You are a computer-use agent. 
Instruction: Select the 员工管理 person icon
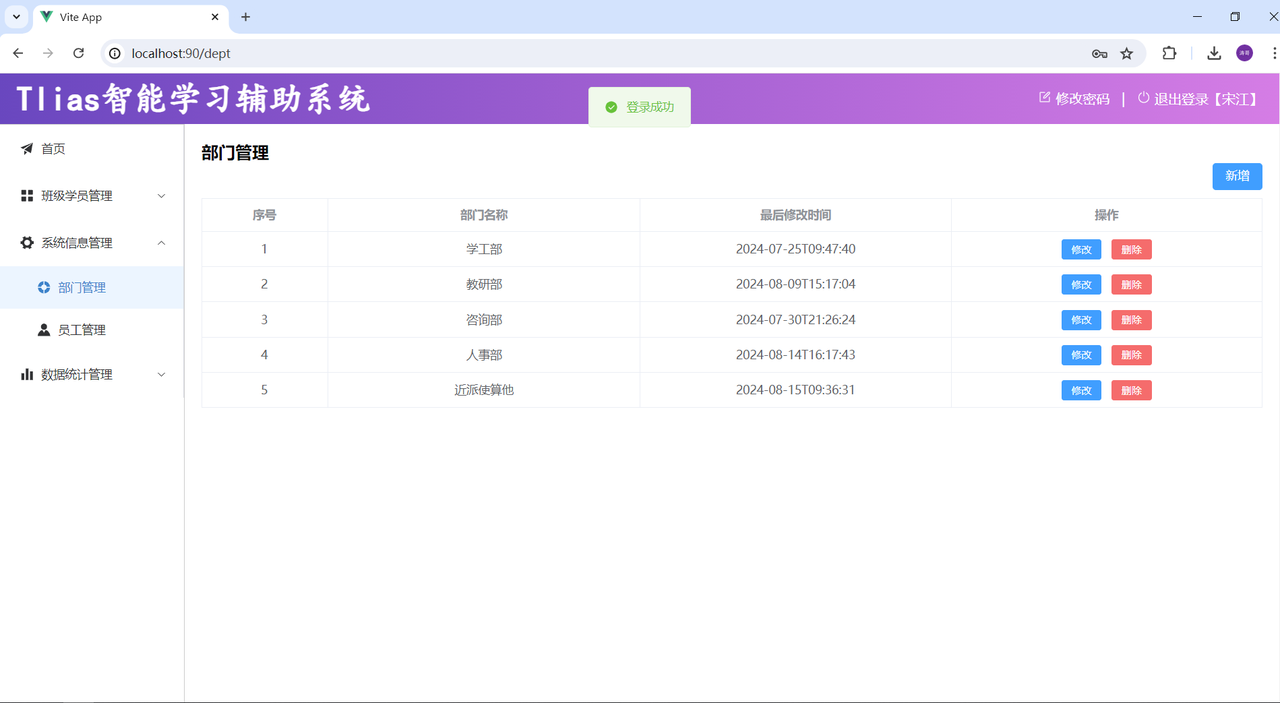click(x=43, y=329)
